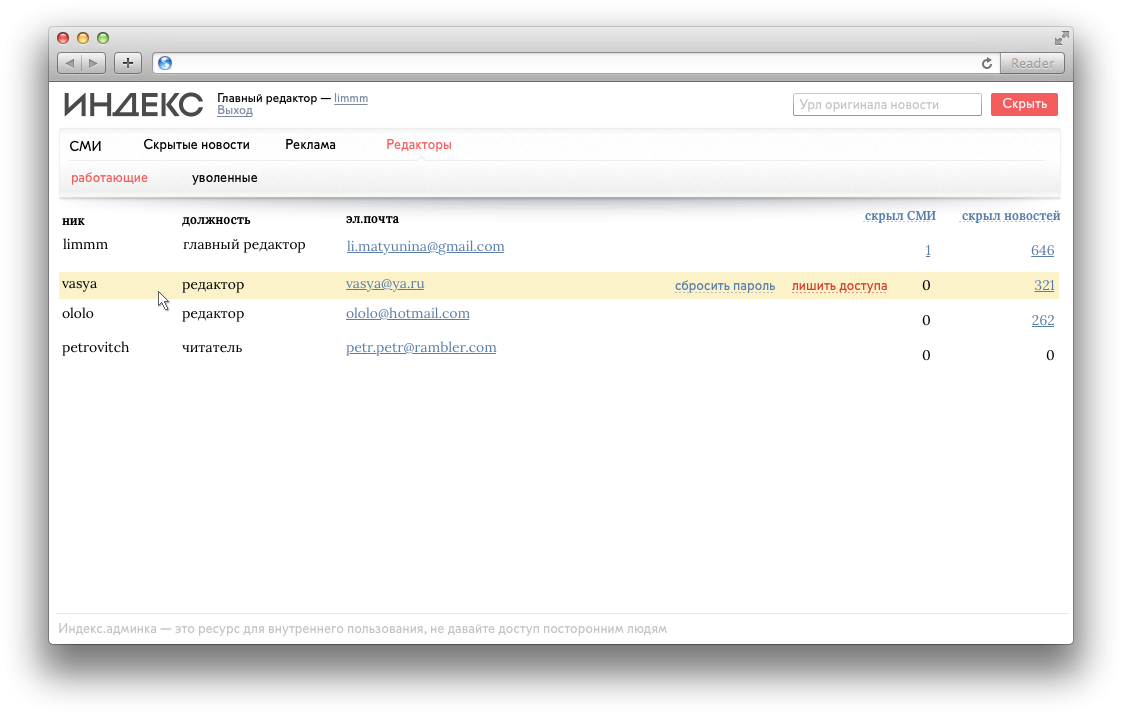Click the browser forward arrow button

point(93,63)
